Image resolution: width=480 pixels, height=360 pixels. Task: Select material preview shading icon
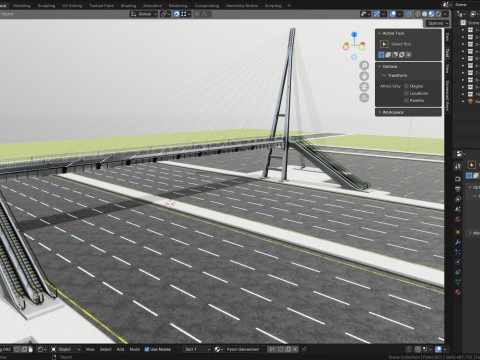click(431, 14)
